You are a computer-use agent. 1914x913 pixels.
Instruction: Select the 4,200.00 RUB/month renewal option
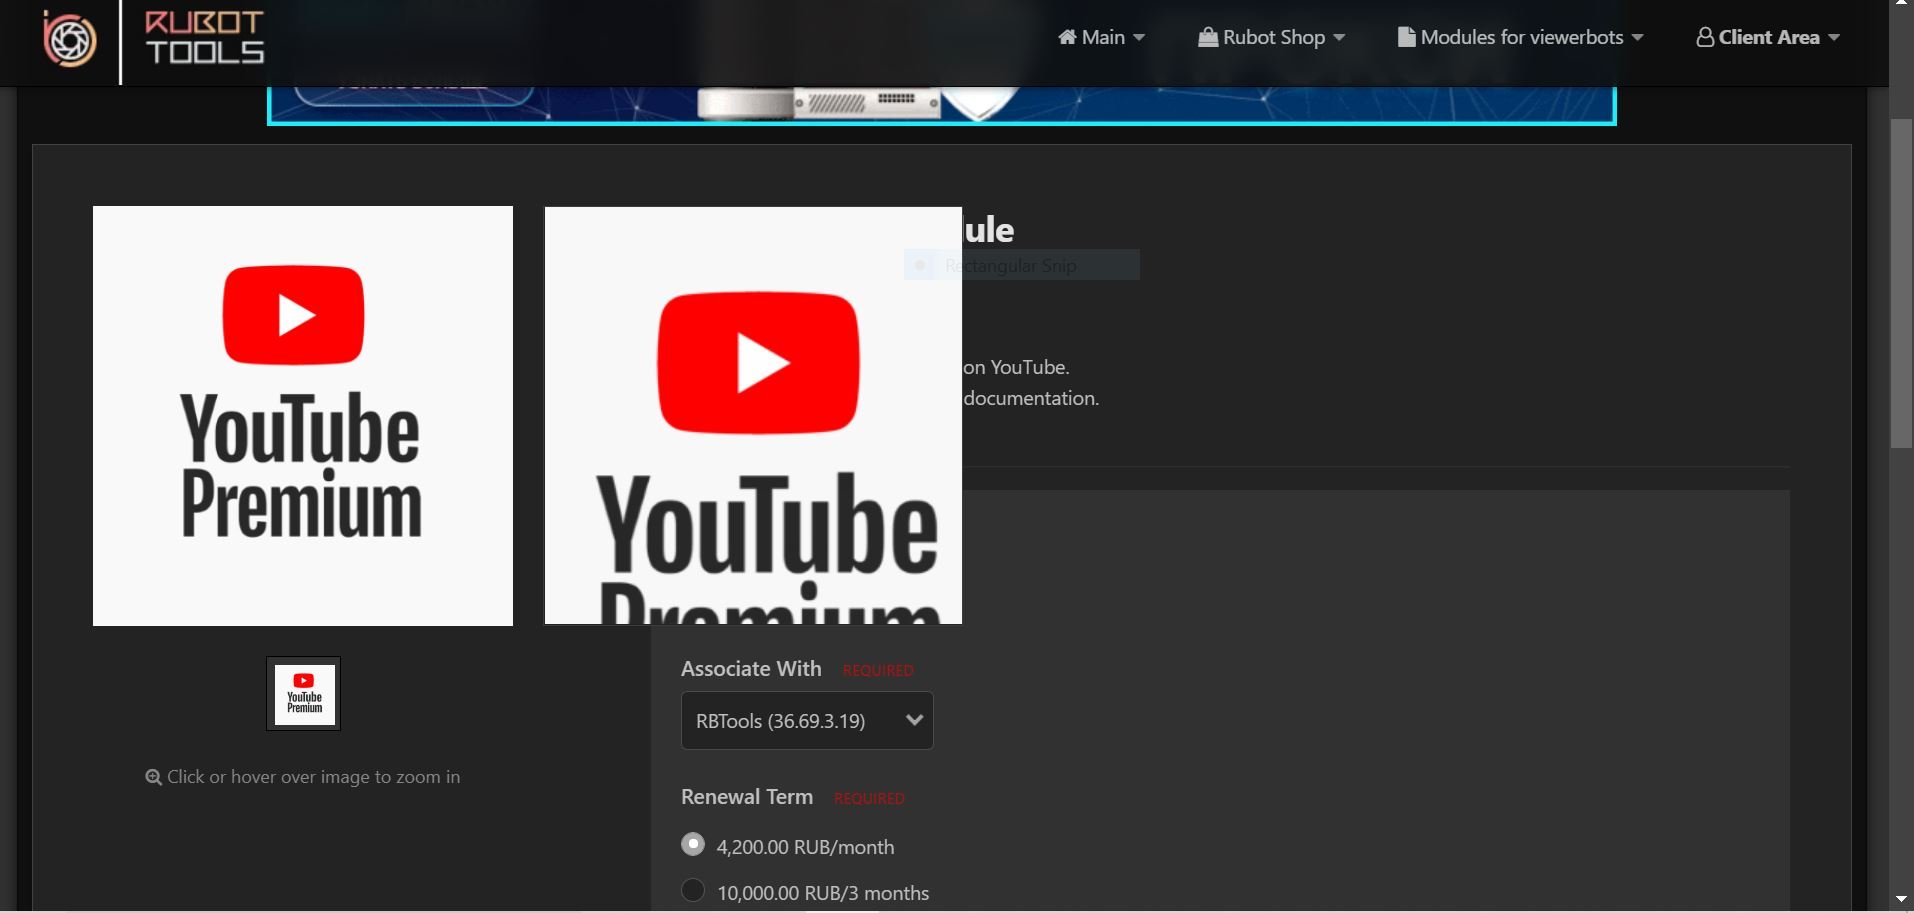point(692,844)
